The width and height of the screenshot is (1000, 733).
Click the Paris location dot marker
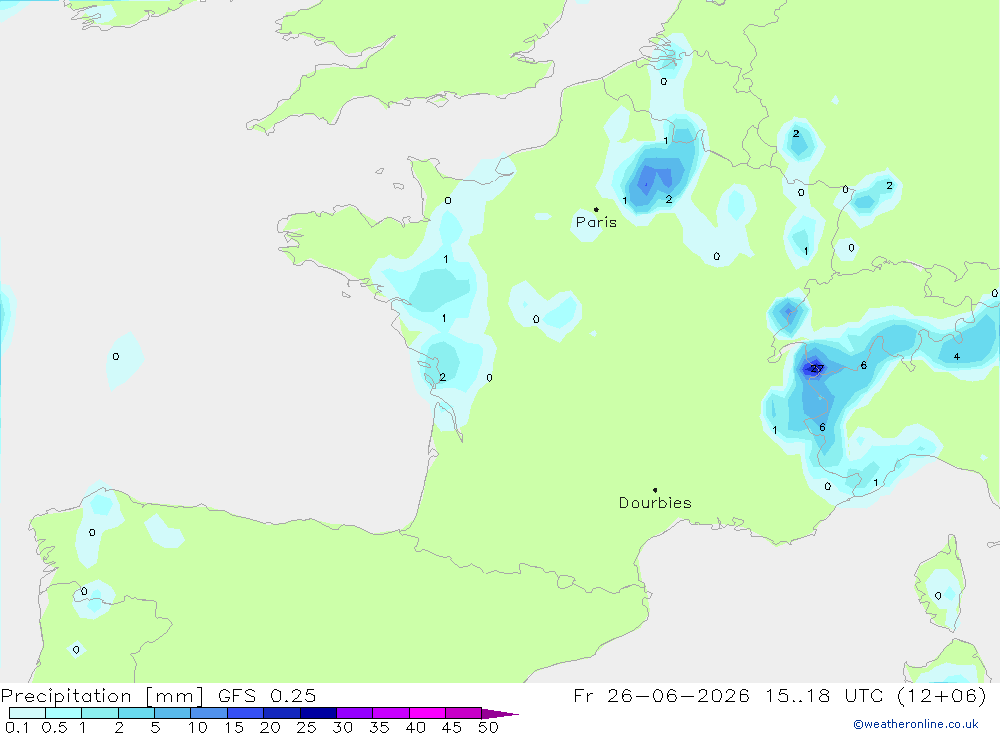[596, 209]
